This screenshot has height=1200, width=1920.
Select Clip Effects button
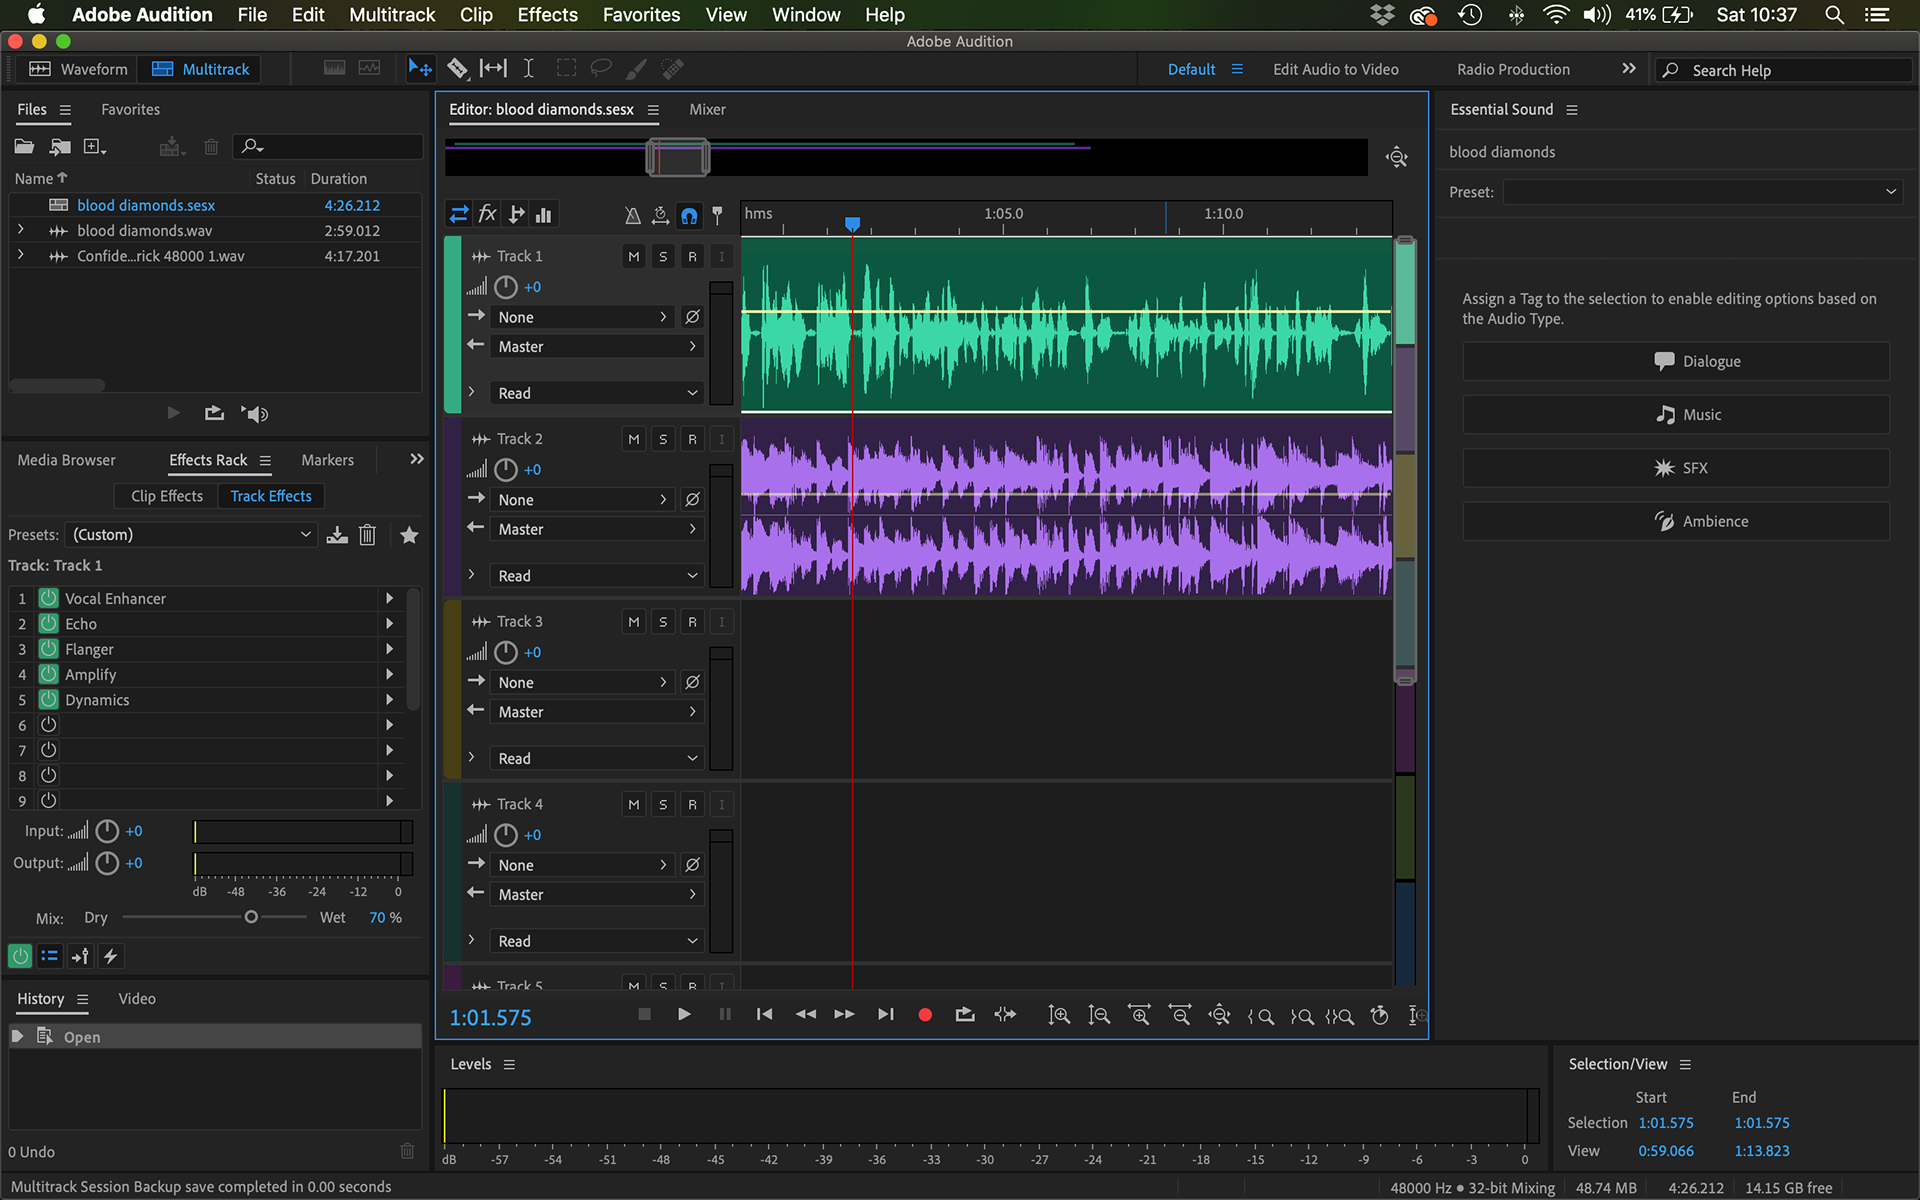pos(166,496)
